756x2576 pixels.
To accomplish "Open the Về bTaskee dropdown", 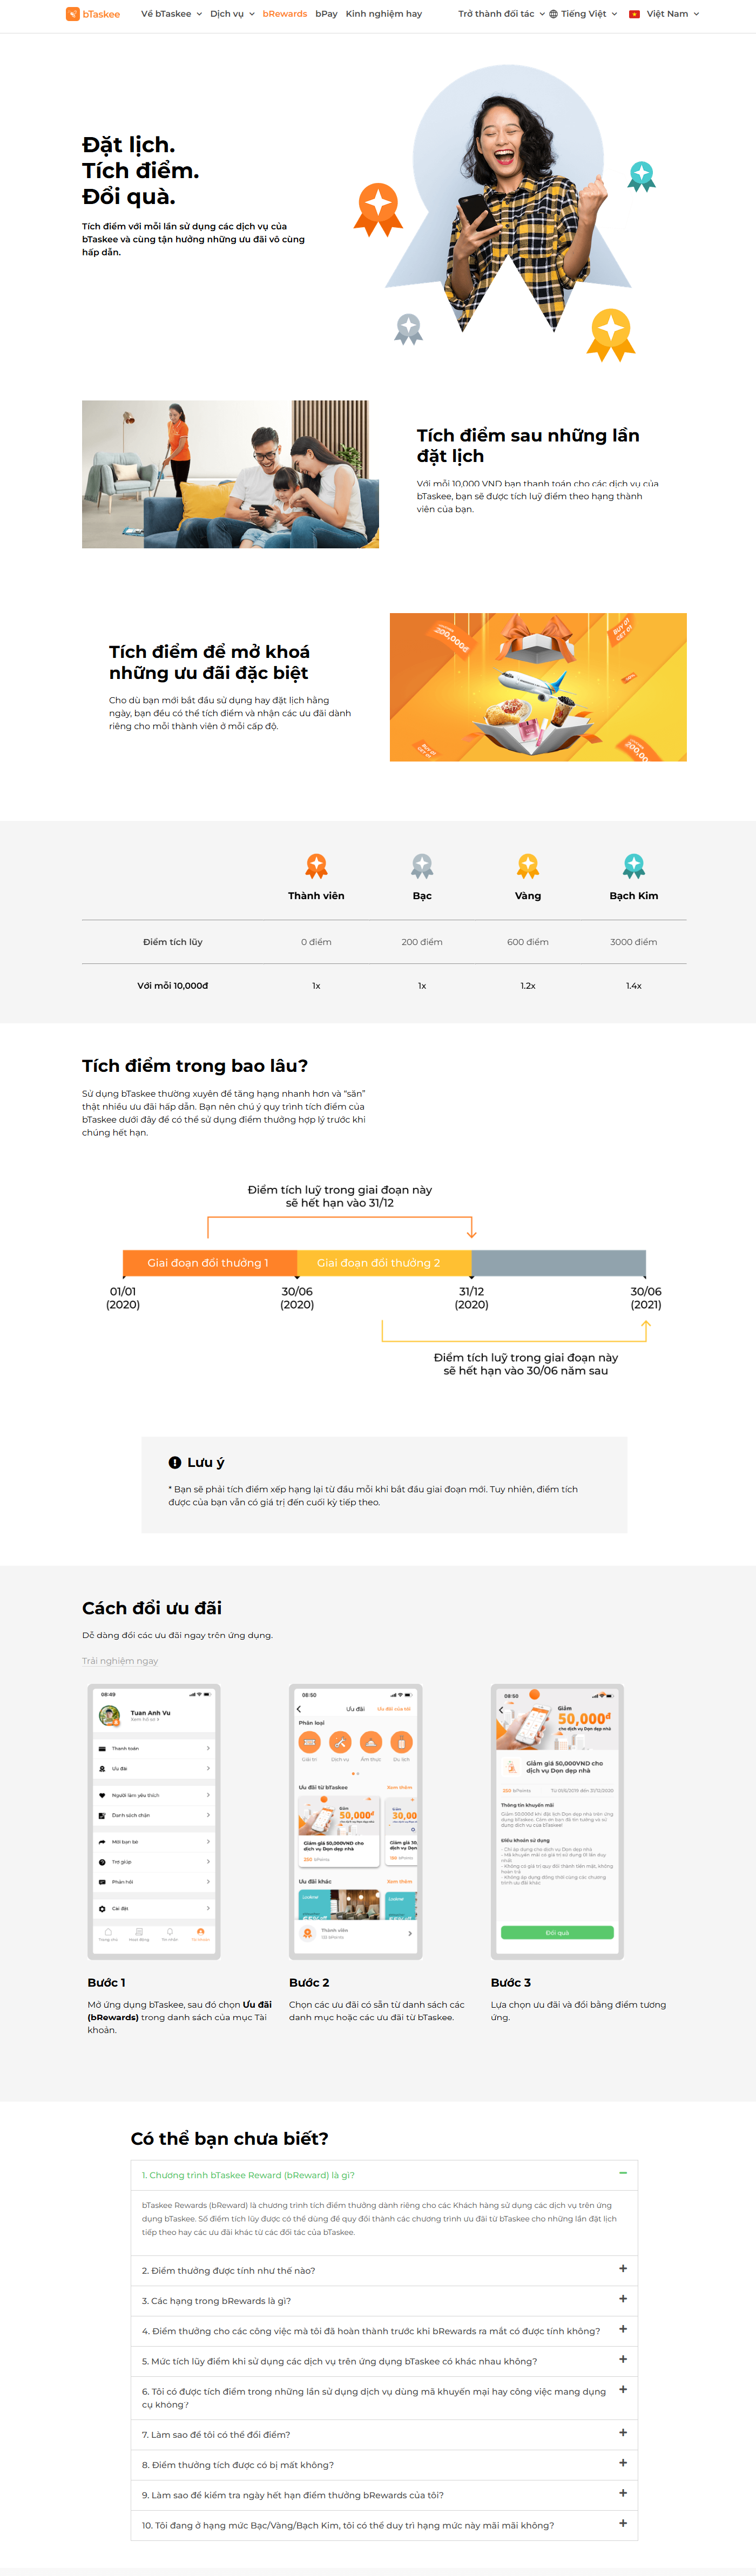I will click(x=171, y=14).
